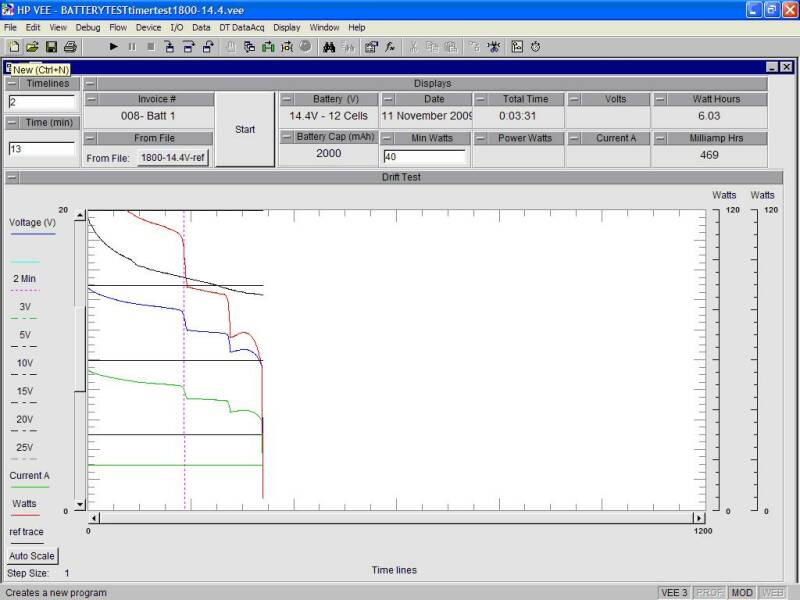Click the Copy toolbar icon

432,47
